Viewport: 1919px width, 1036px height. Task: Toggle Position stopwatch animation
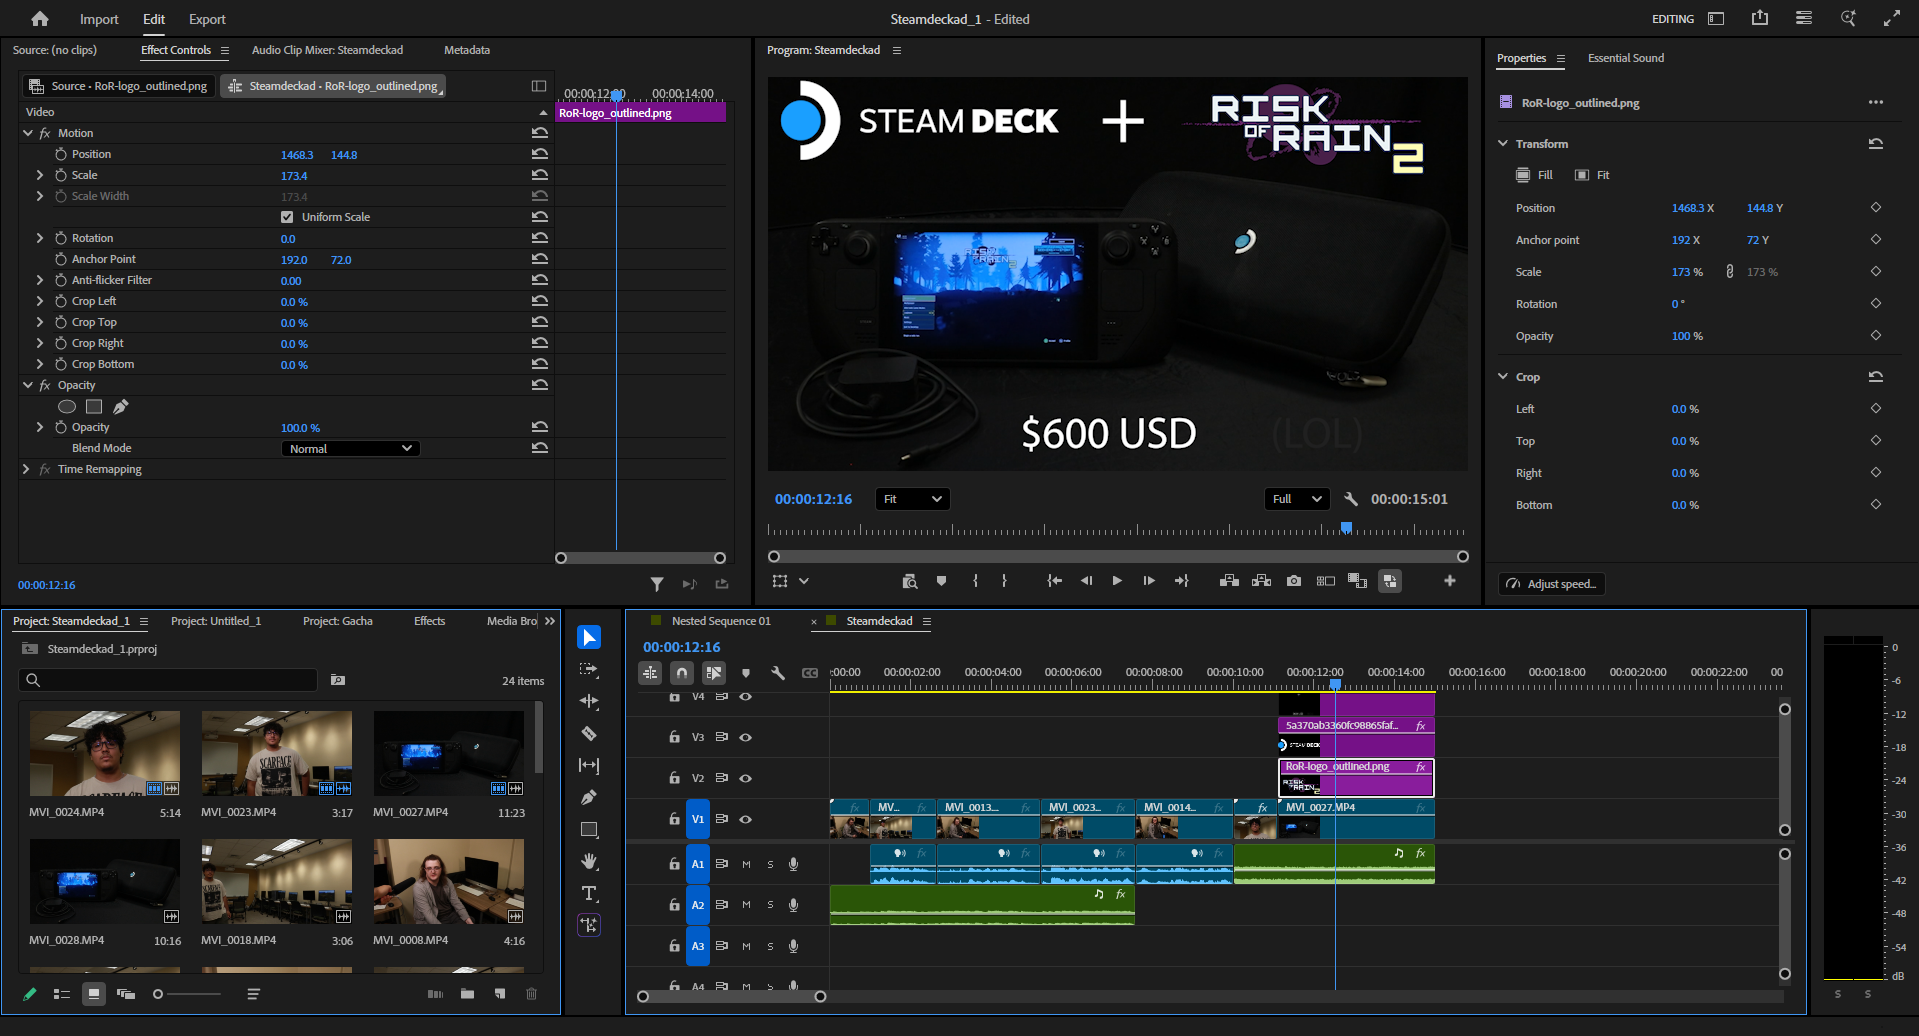[x=61, y=154]
